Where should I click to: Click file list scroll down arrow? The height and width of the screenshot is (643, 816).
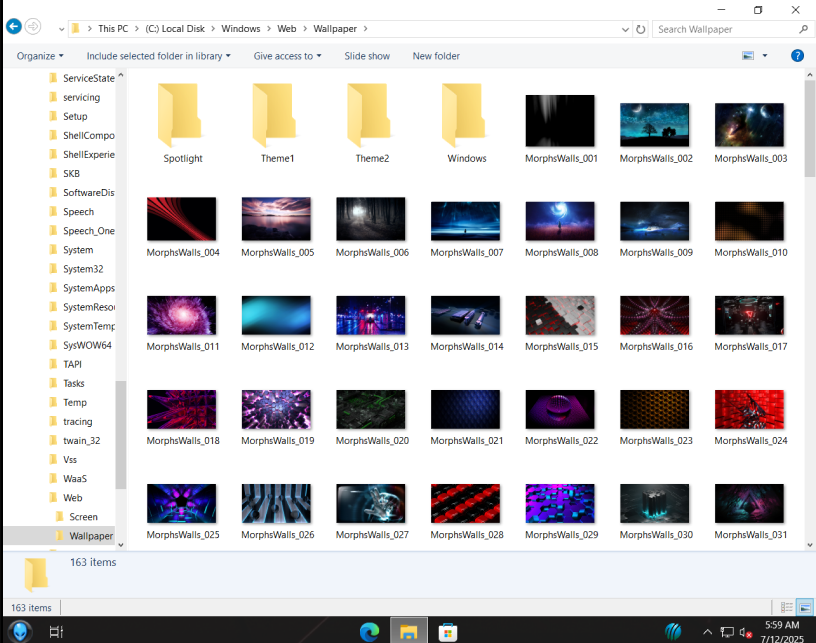click(810, 545)
